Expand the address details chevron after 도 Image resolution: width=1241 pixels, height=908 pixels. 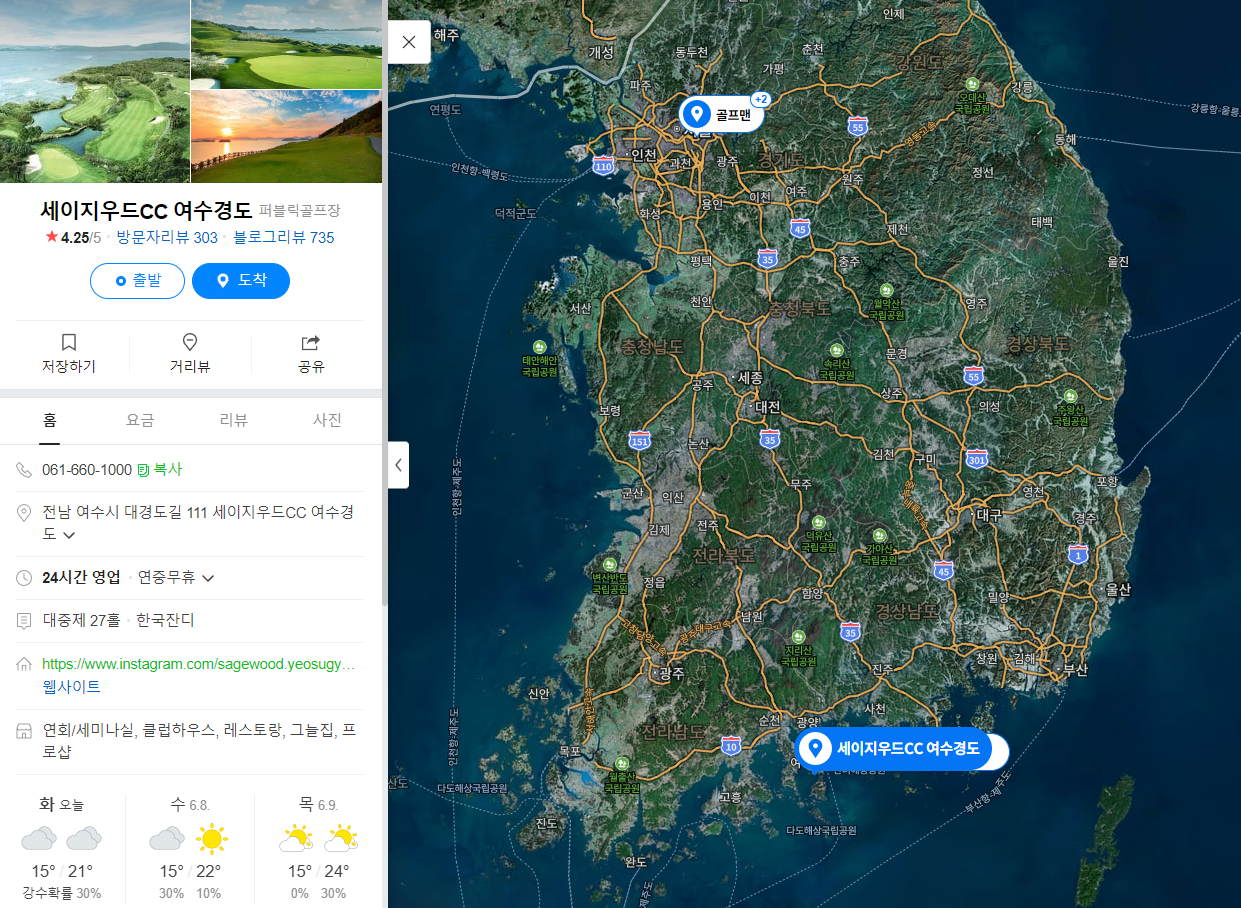69,535
